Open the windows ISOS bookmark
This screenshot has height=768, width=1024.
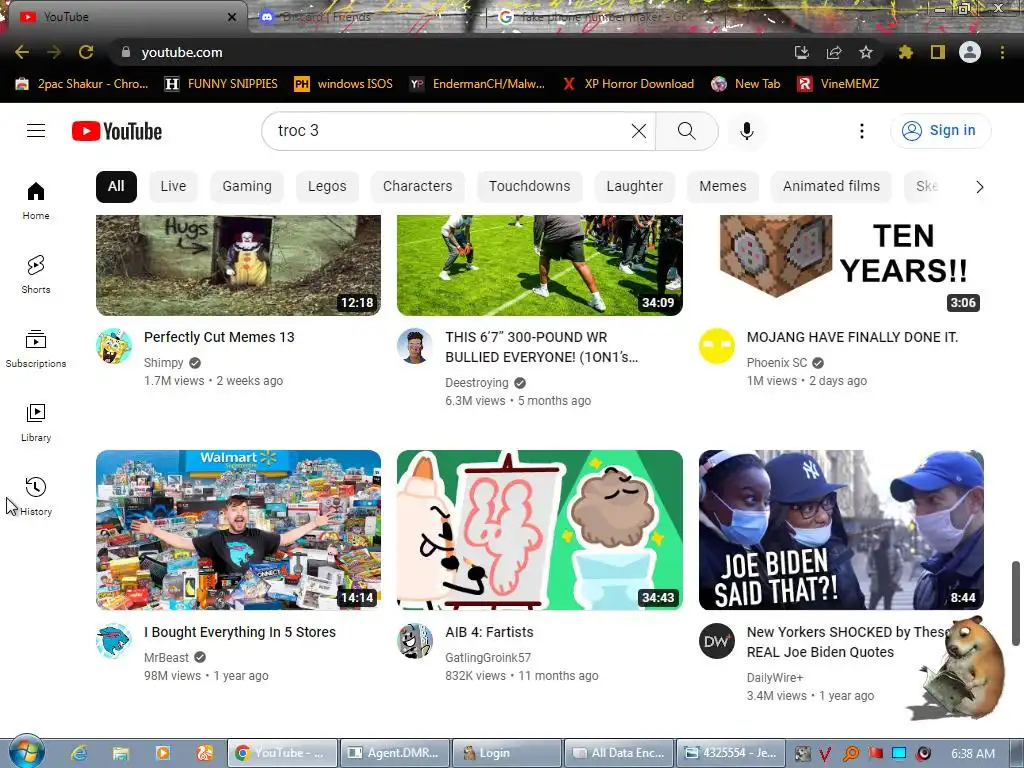pyautogui.click(x=344, y=84)
